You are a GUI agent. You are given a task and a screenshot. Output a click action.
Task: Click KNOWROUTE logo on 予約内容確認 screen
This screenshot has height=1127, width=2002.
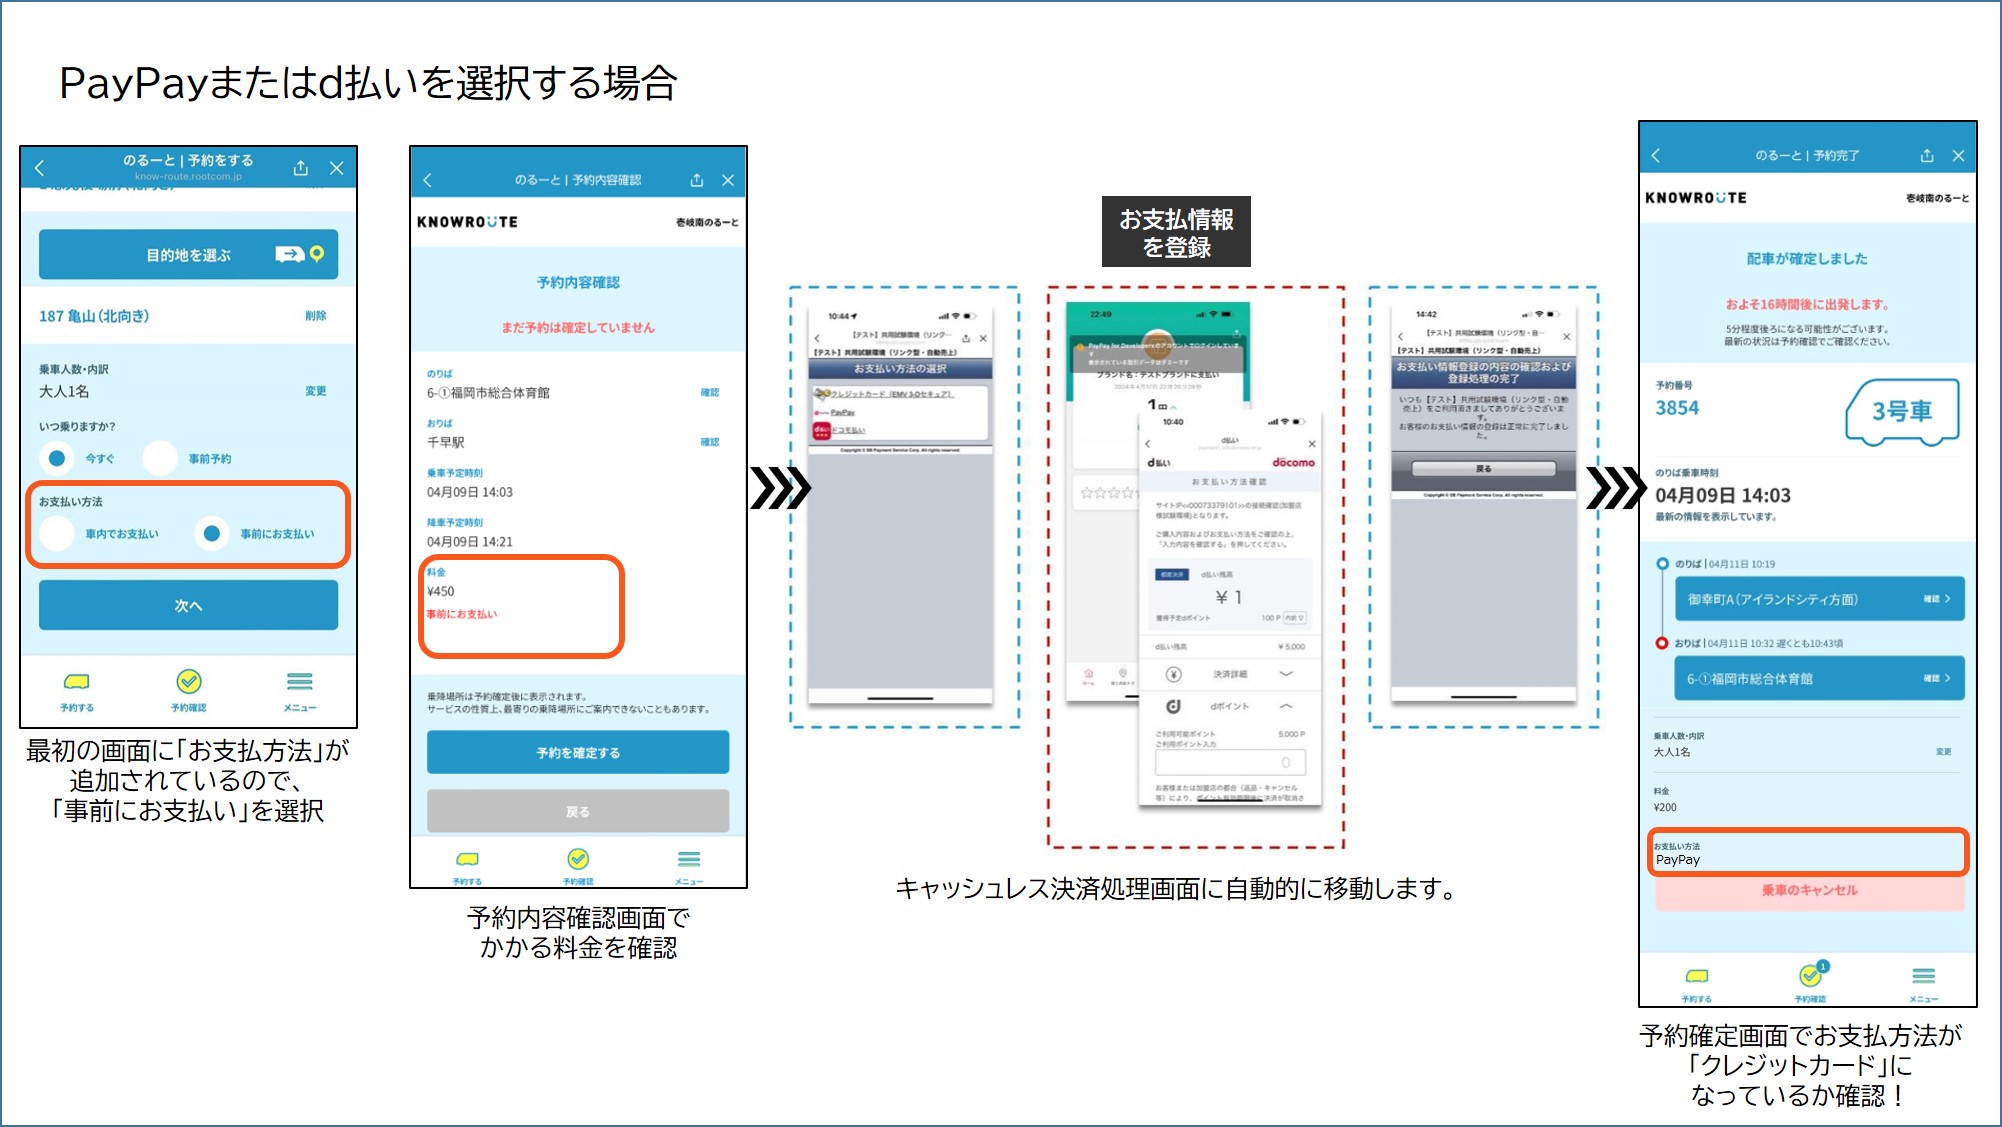point(467,222)
